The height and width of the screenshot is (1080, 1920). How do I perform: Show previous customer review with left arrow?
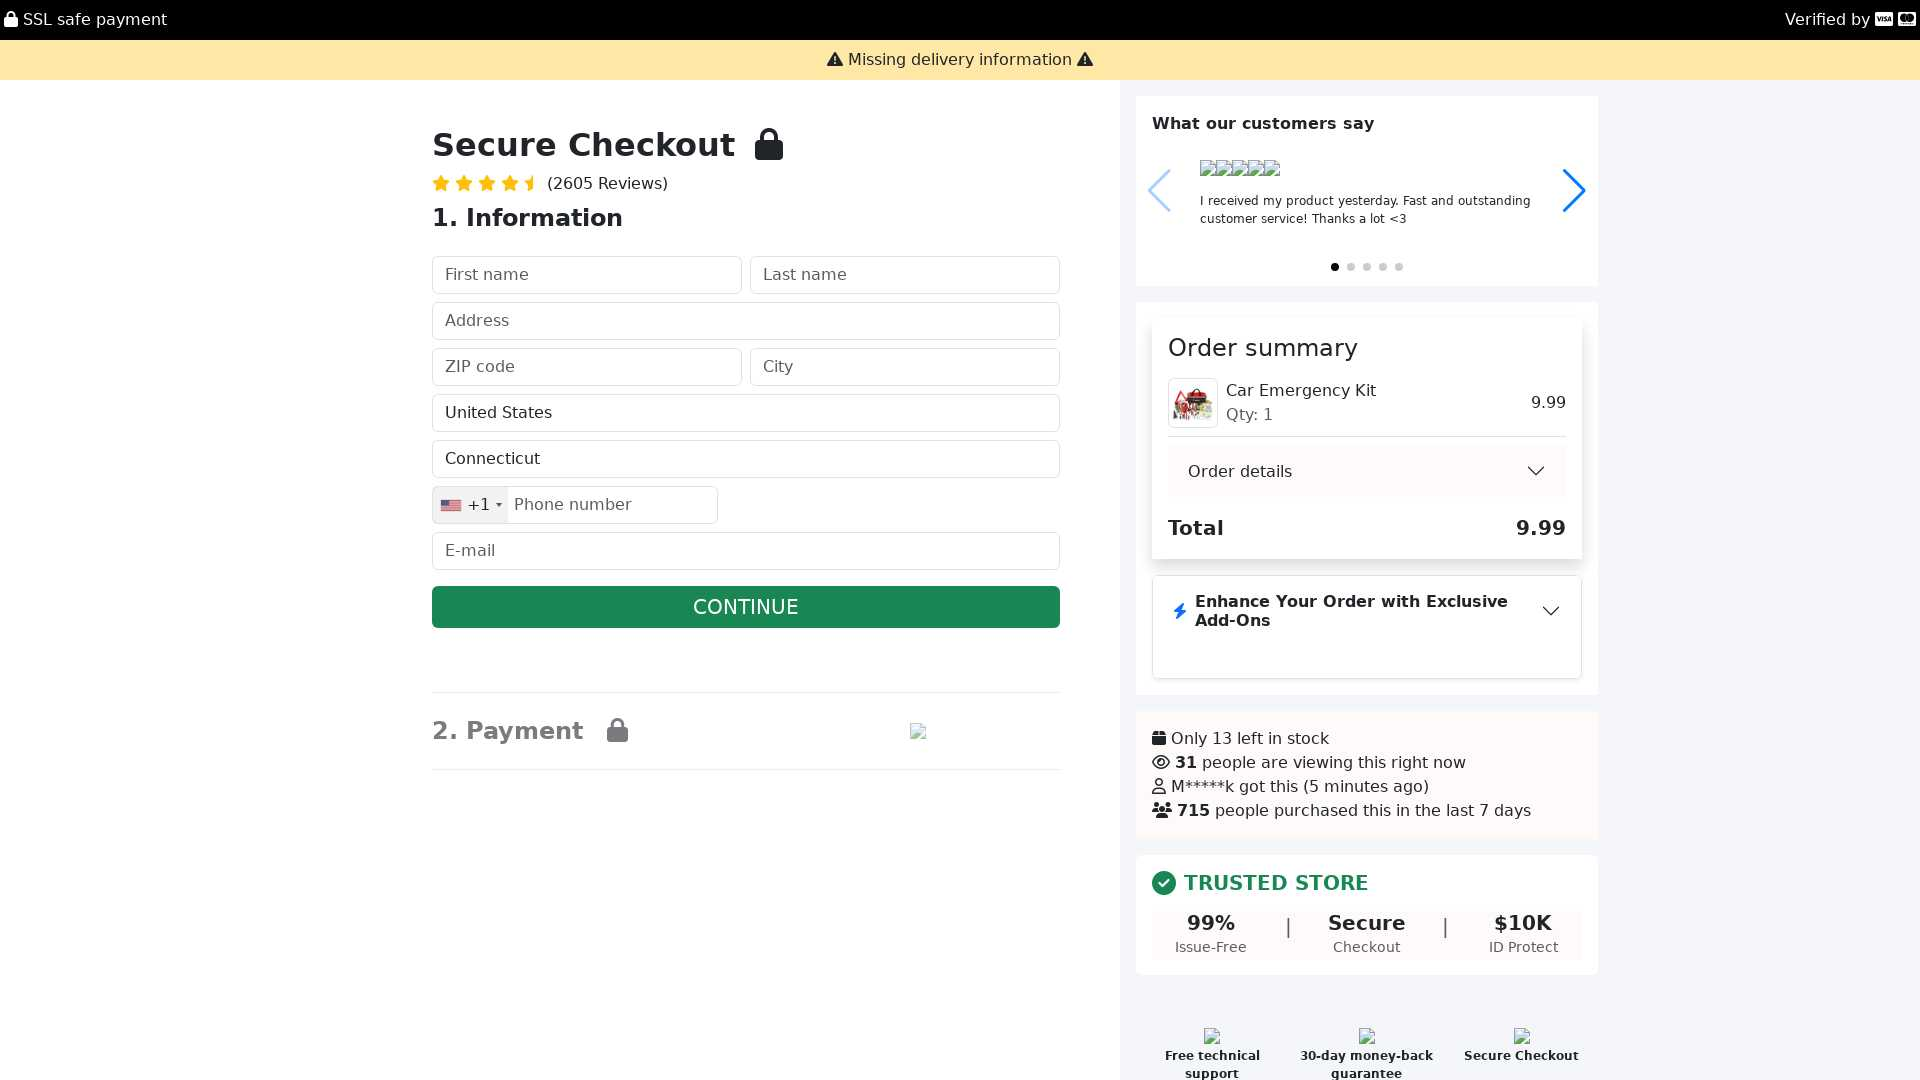point(1159,190)
